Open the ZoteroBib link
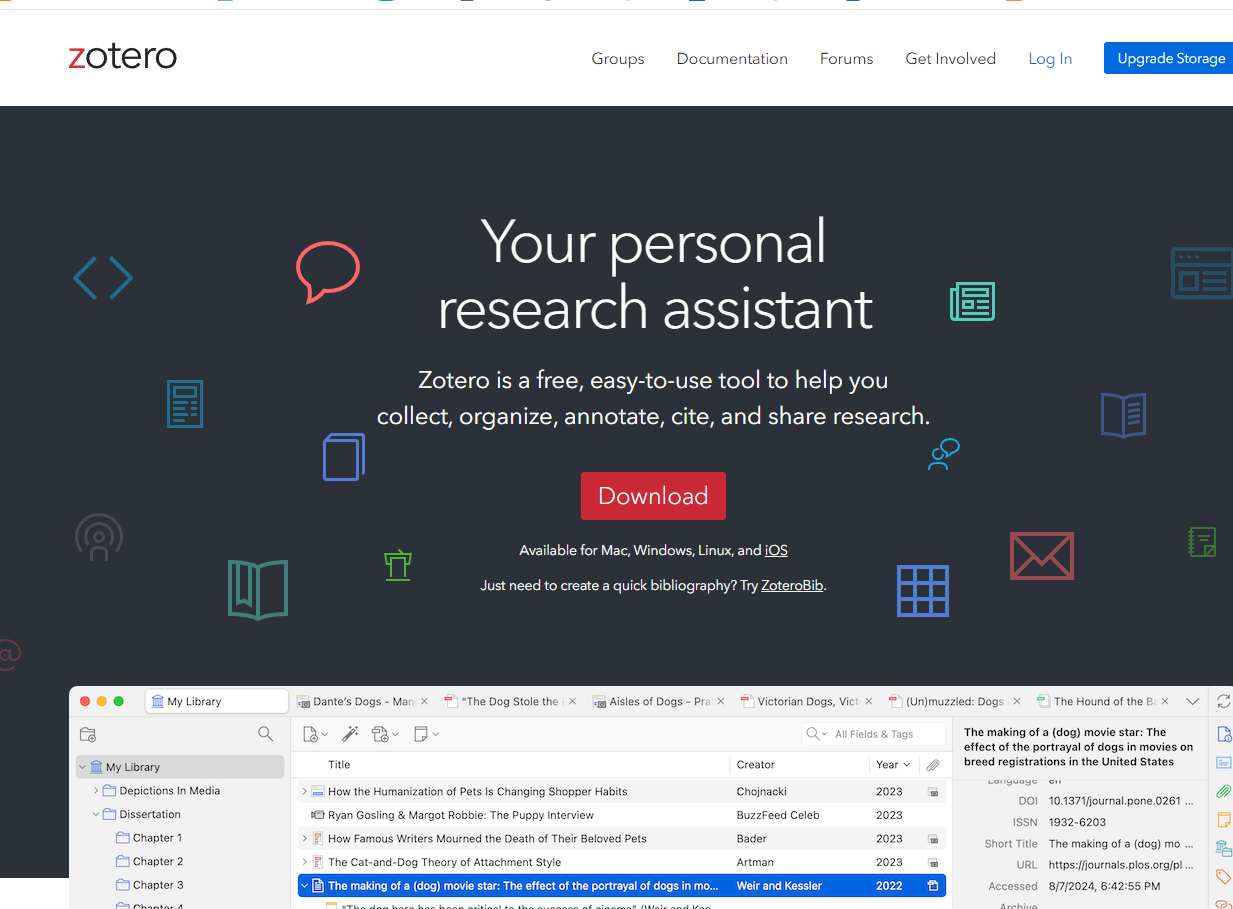The width and height of the screenshot is (1233, 909). coord(792,586)
